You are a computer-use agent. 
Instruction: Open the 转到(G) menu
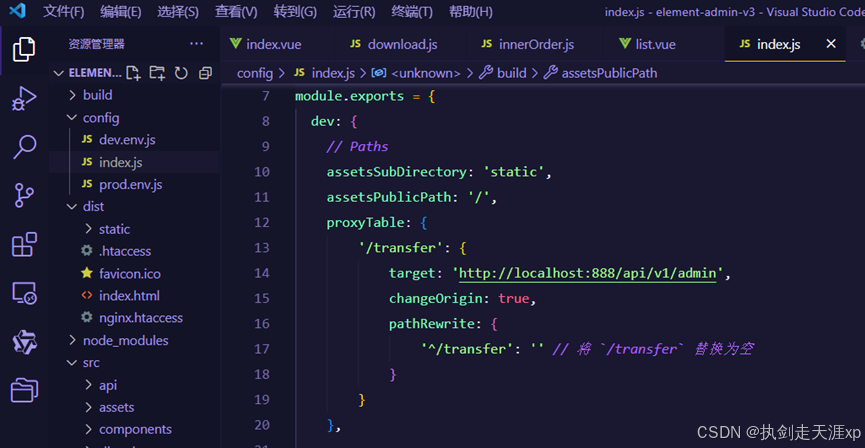click(295, 12)
